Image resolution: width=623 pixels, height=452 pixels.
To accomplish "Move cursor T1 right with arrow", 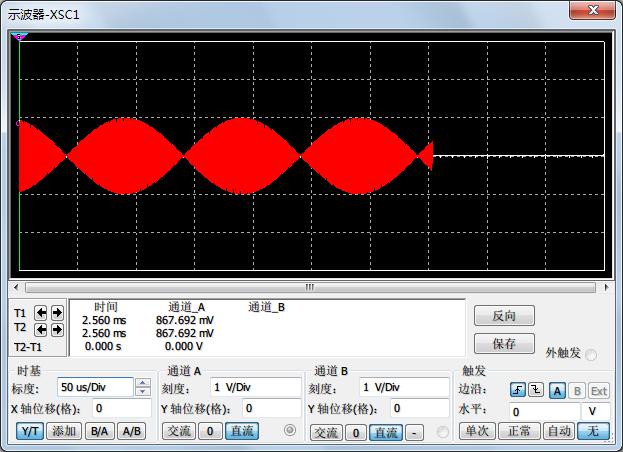I will click(x=56, y=313).
